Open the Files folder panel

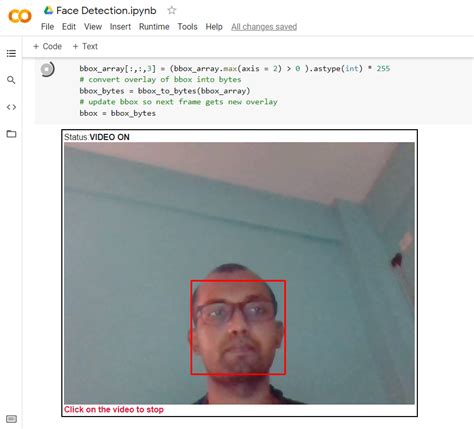click(11, 134)
